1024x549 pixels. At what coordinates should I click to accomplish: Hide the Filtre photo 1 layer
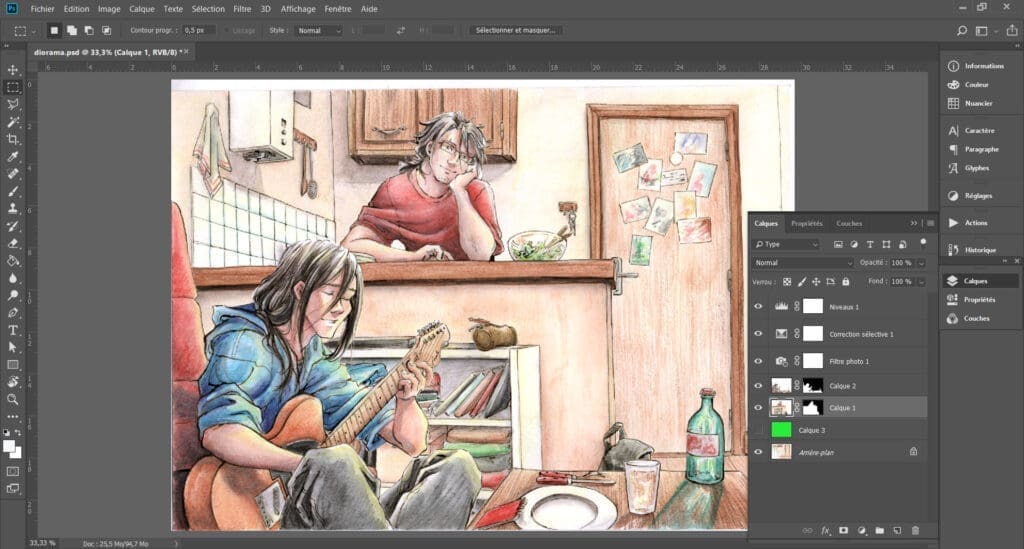tap(758, 361)
